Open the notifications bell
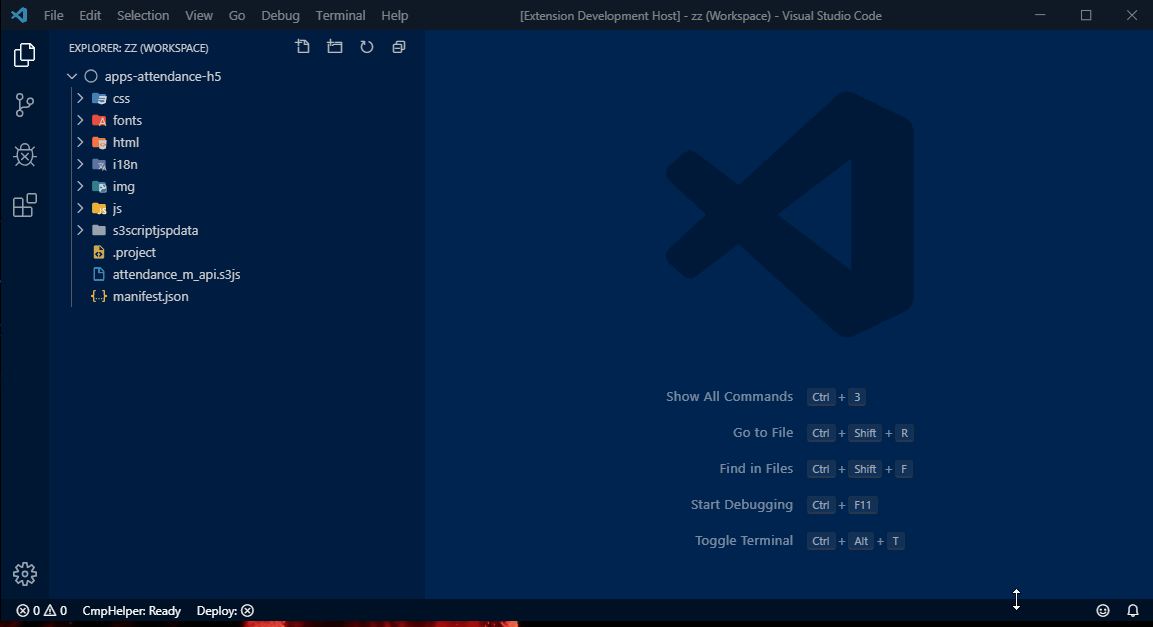The width and height of the screenshot is (1153, 627). [1133, 610]
